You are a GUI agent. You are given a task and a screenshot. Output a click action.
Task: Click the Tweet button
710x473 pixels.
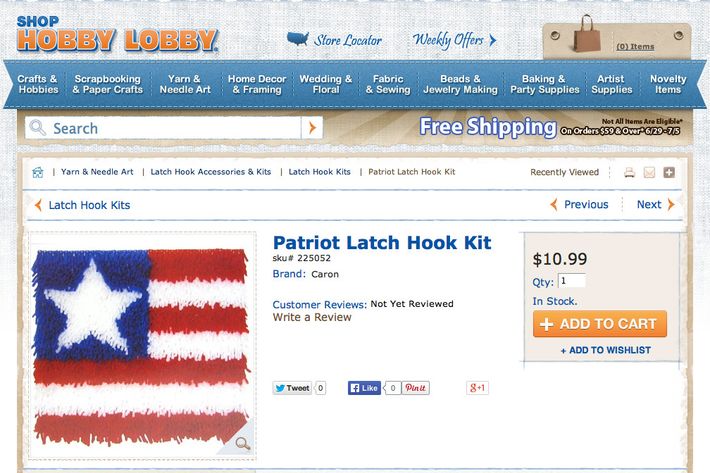293,388
